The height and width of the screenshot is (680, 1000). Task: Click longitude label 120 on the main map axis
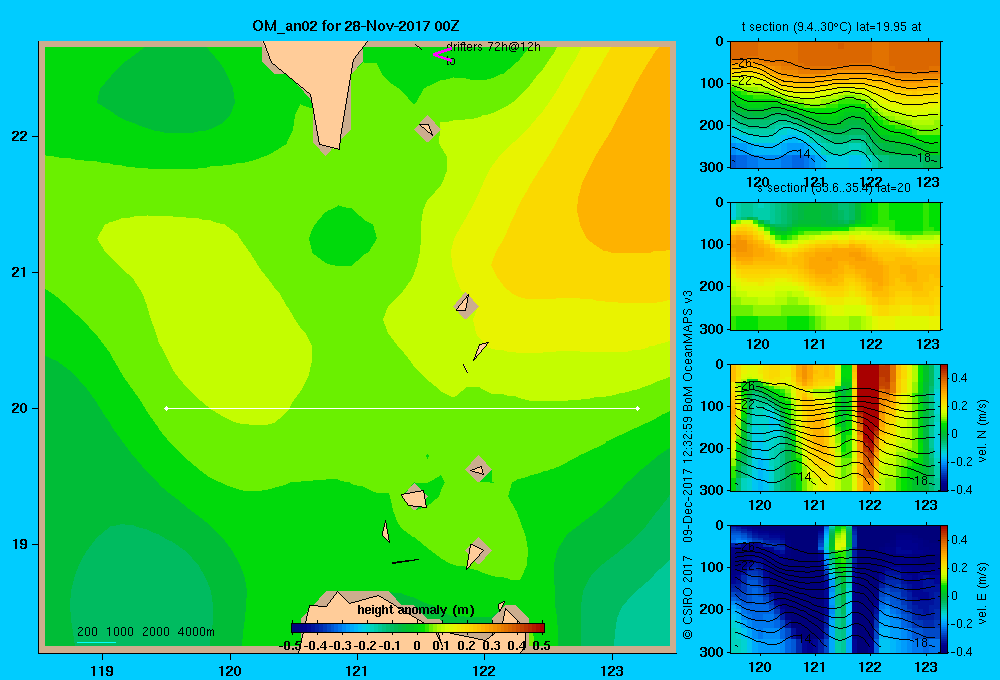pos(230,670)
